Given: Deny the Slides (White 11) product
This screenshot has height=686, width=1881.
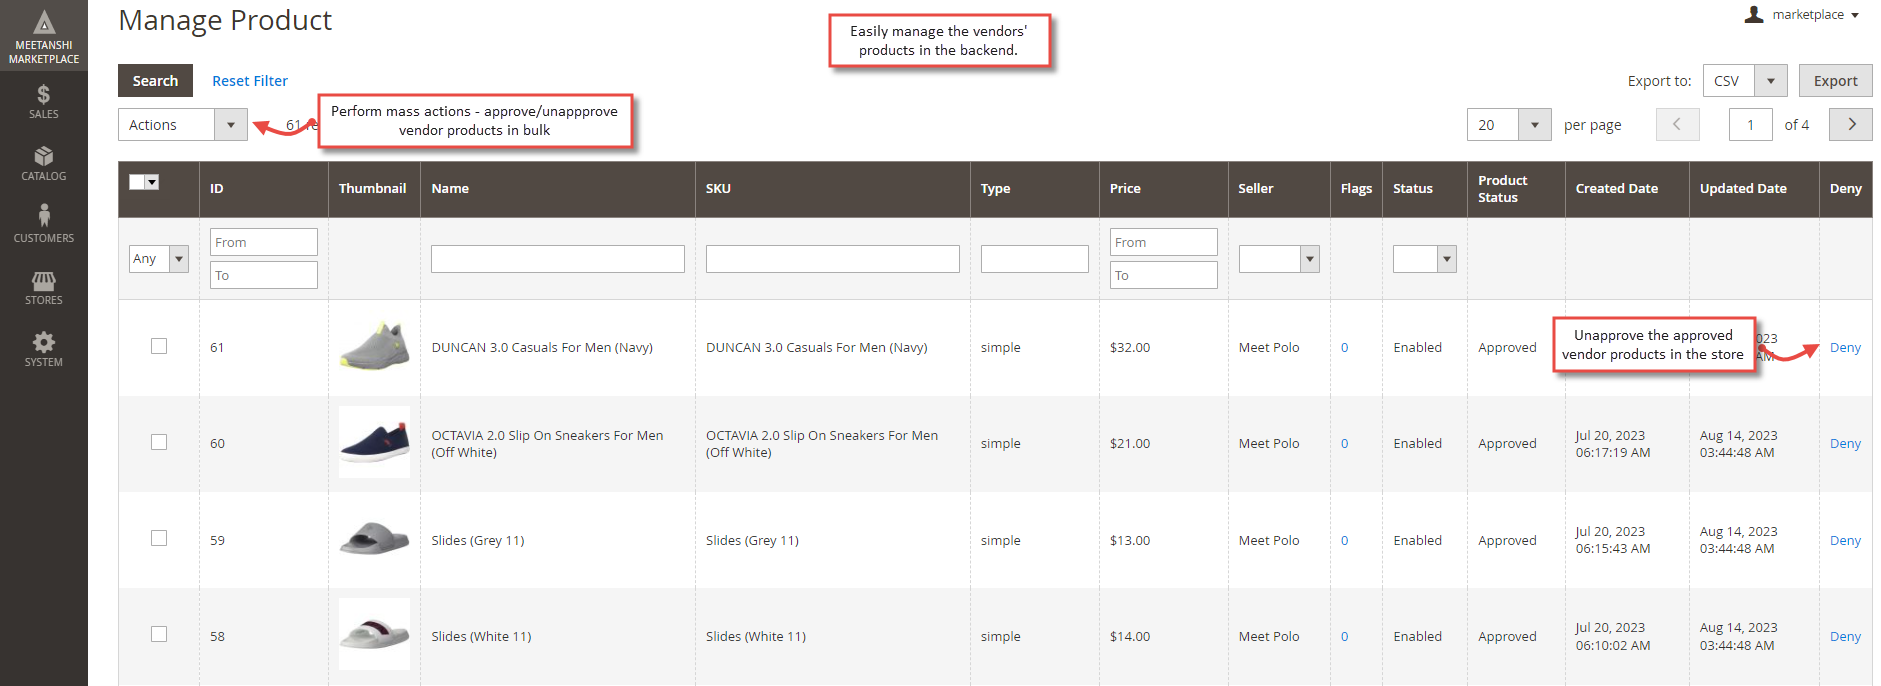Looking at the screenshot, I should pos(1845,637).
